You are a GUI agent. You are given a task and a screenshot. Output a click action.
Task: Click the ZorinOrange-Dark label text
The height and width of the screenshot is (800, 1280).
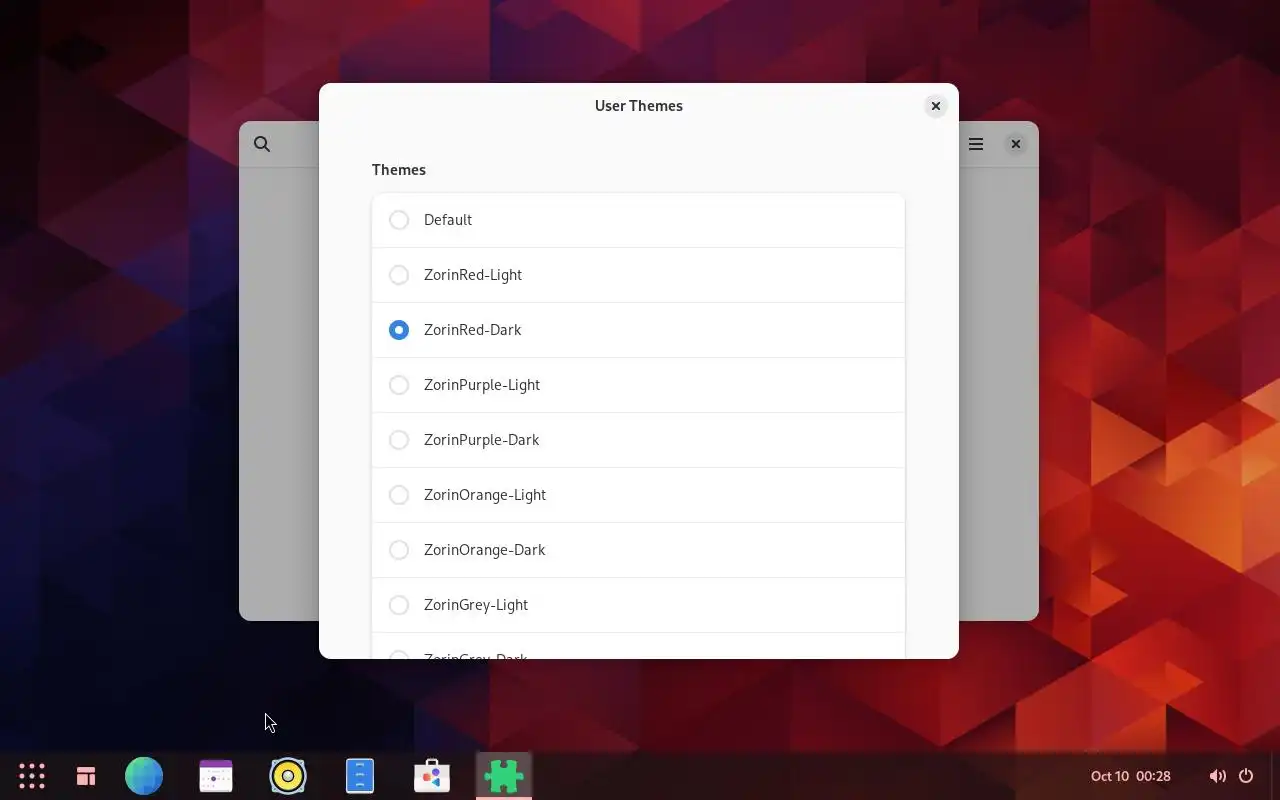click(484, 550)
